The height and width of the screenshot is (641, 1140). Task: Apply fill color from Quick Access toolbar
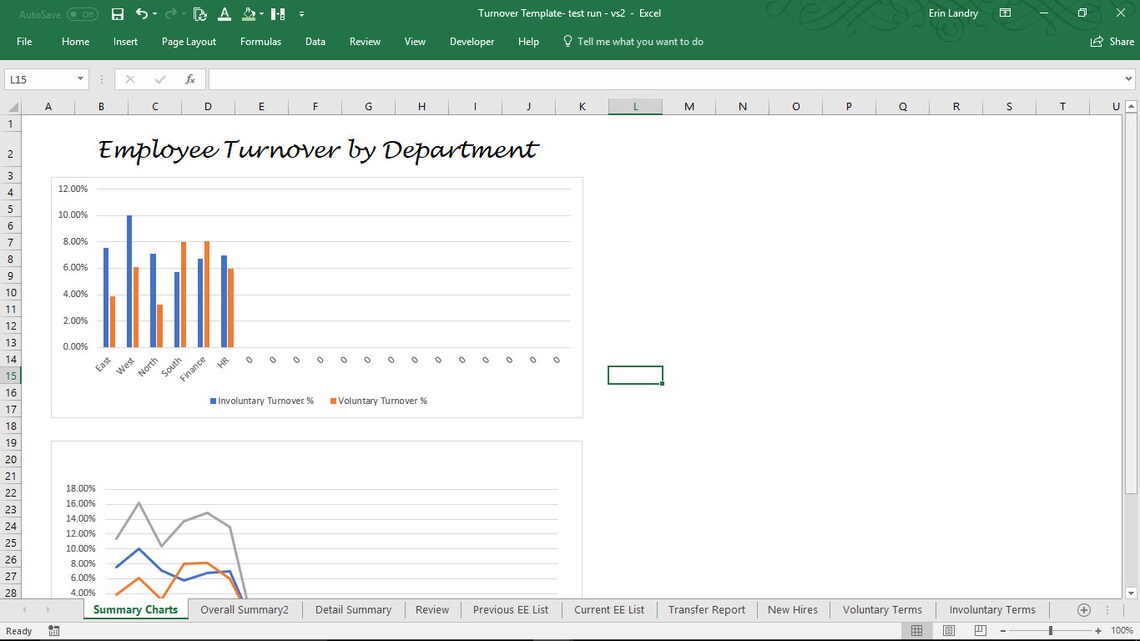tap(250, 13)
